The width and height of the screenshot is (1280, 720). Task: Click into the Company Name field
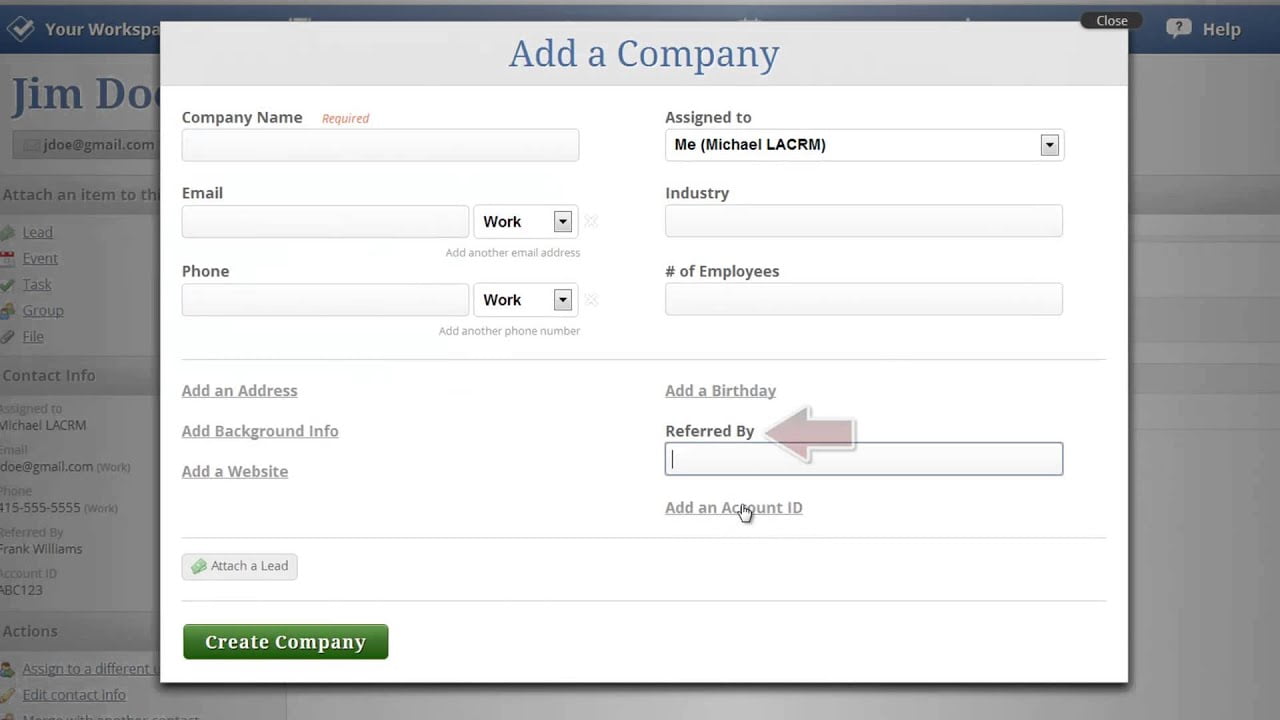click(x=380, y=145)
